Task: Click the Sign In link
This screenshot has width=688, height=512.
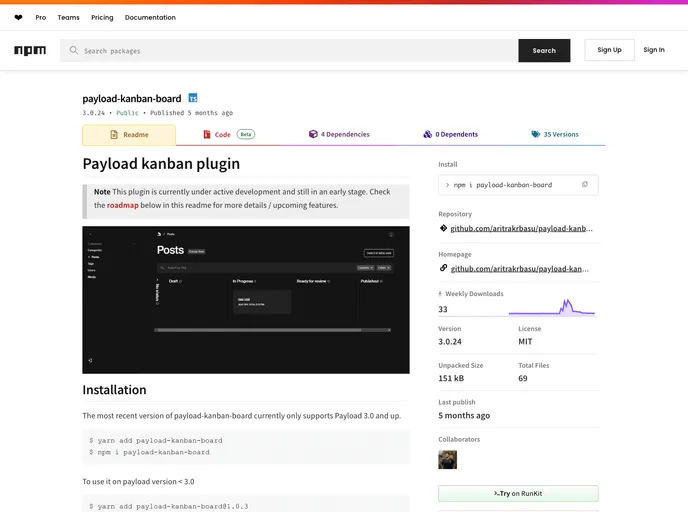Action: pyautogui.click(x=654, y=50)
